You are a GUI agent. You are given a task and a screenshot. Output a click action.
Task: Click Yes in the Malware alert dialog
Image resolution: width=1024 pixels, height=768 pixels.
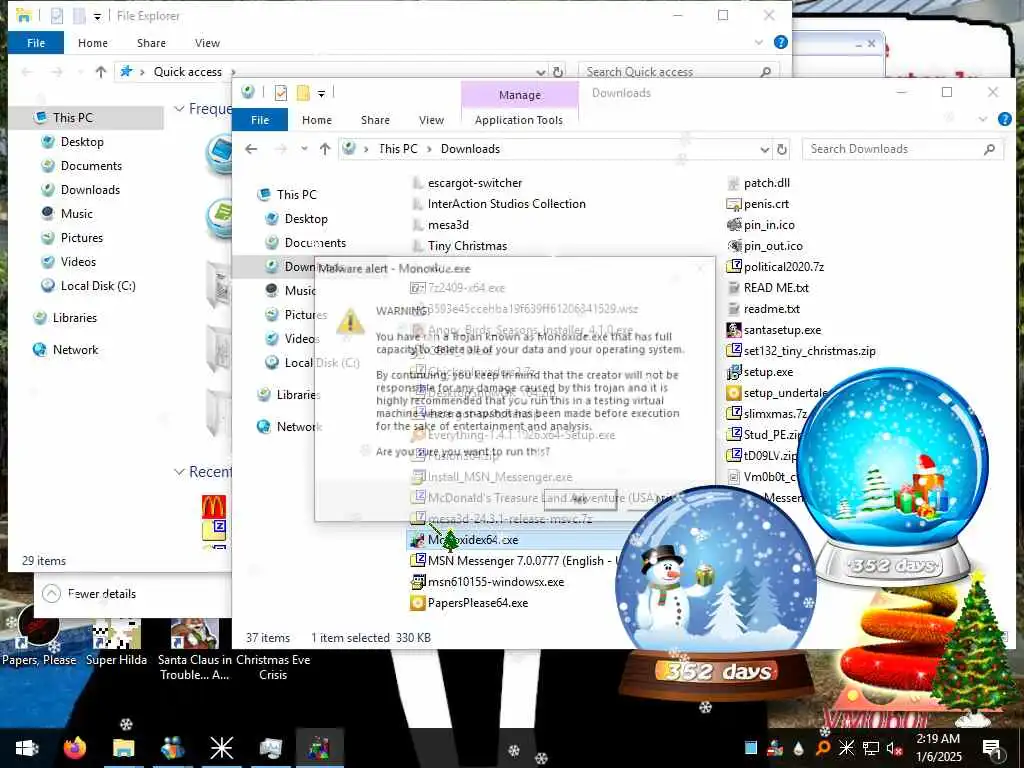[580, 499]
